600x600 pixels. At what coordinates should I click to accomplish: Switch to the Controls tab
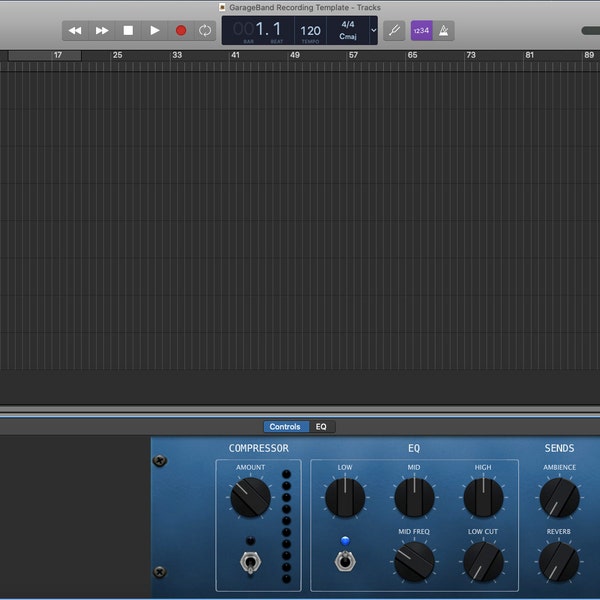click(285, 427)
